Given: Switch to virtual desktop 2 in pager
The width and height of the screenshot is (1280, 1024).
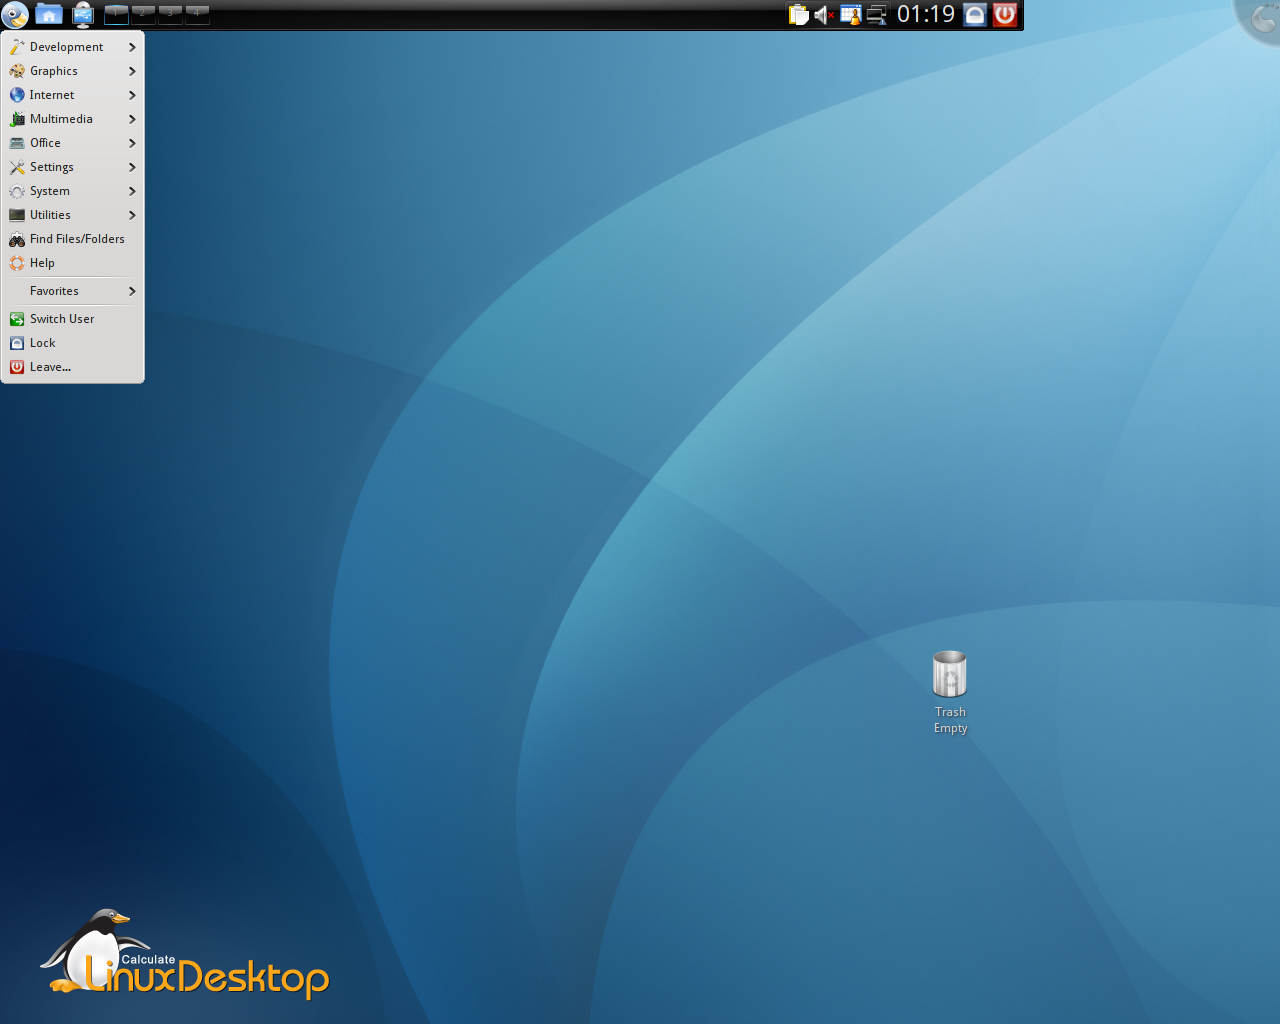Looking at the screenshot, I should [143, 14].
